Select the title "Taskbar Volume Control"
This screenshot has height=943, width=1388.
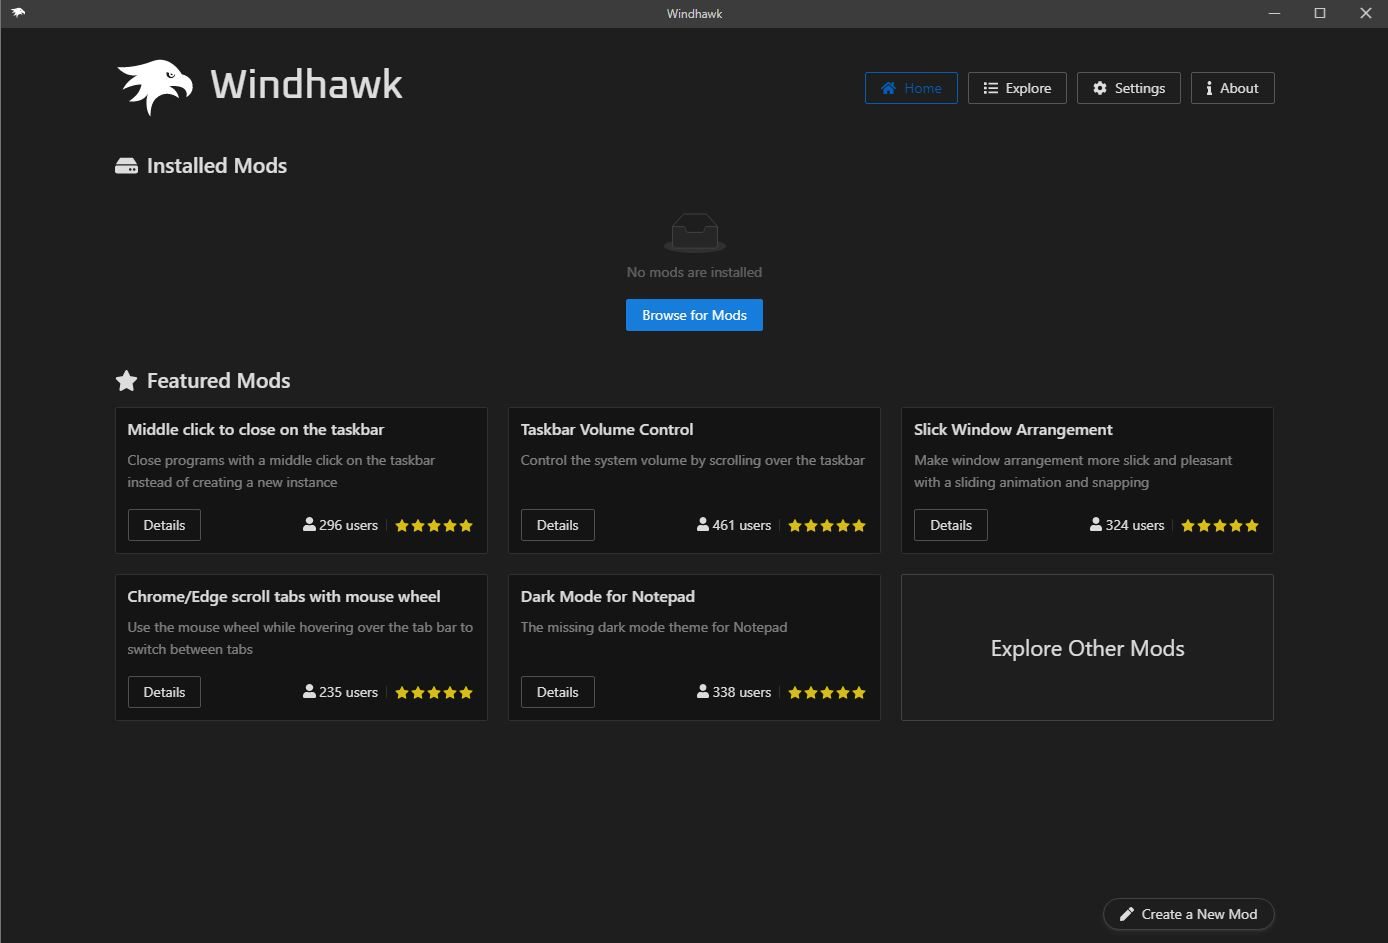(607, 430)
